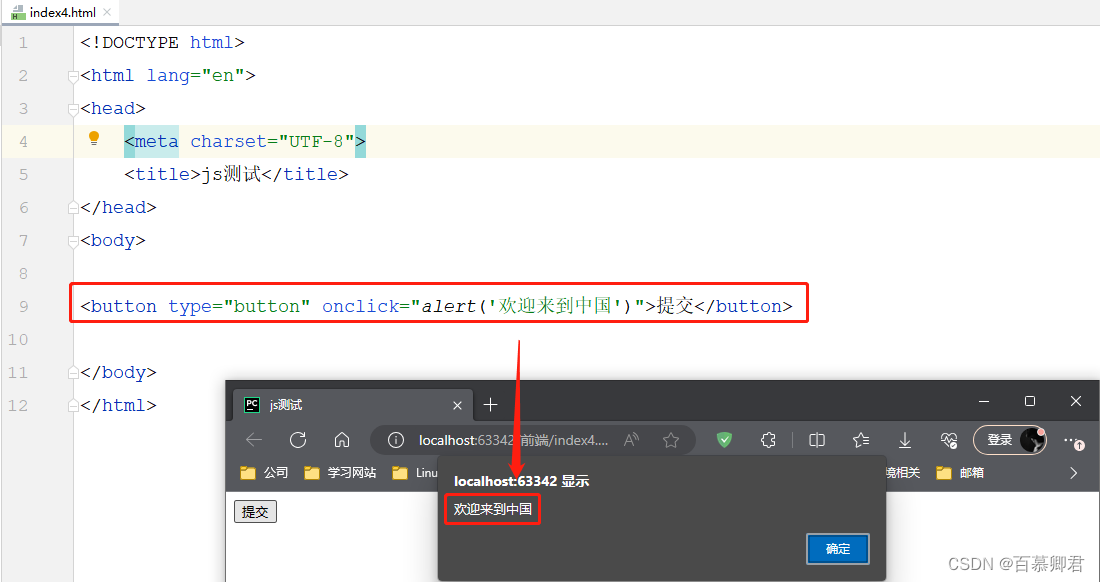This screenshot has height=582, width=1100.
Task: Click the DOCTYPE html line
Action: 162,43
